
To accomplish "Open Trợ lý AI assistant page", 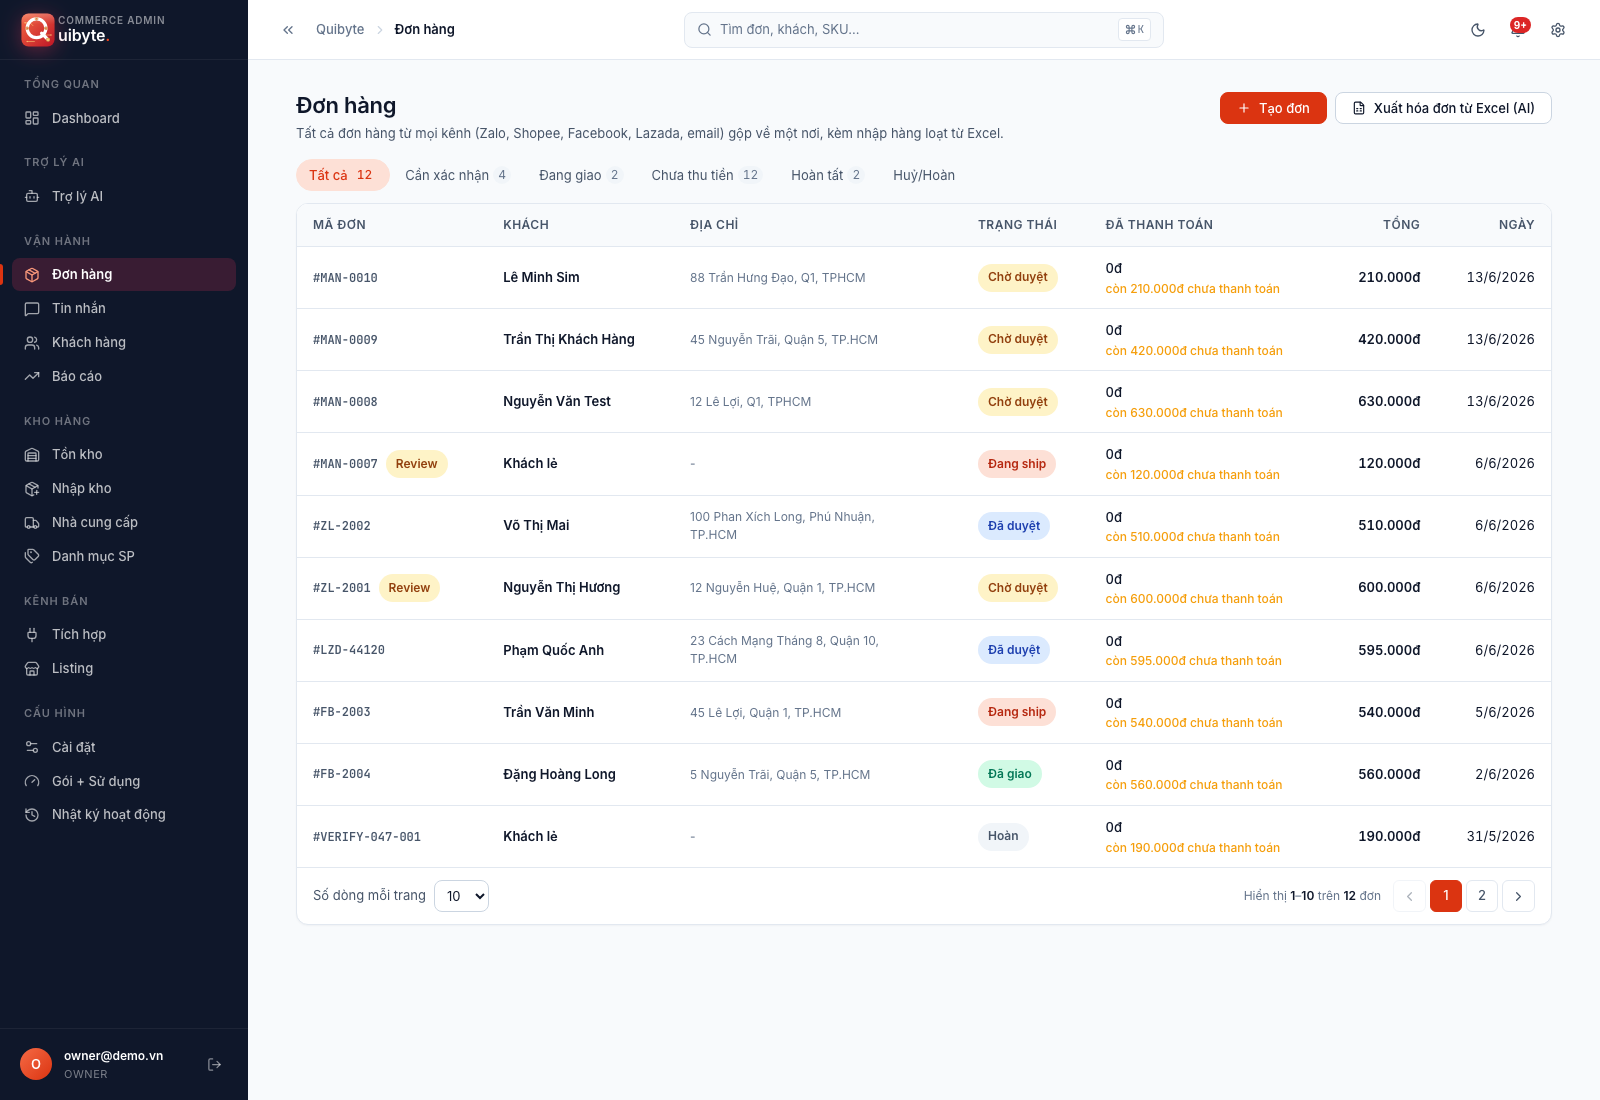I will click(x=124, y=196).
